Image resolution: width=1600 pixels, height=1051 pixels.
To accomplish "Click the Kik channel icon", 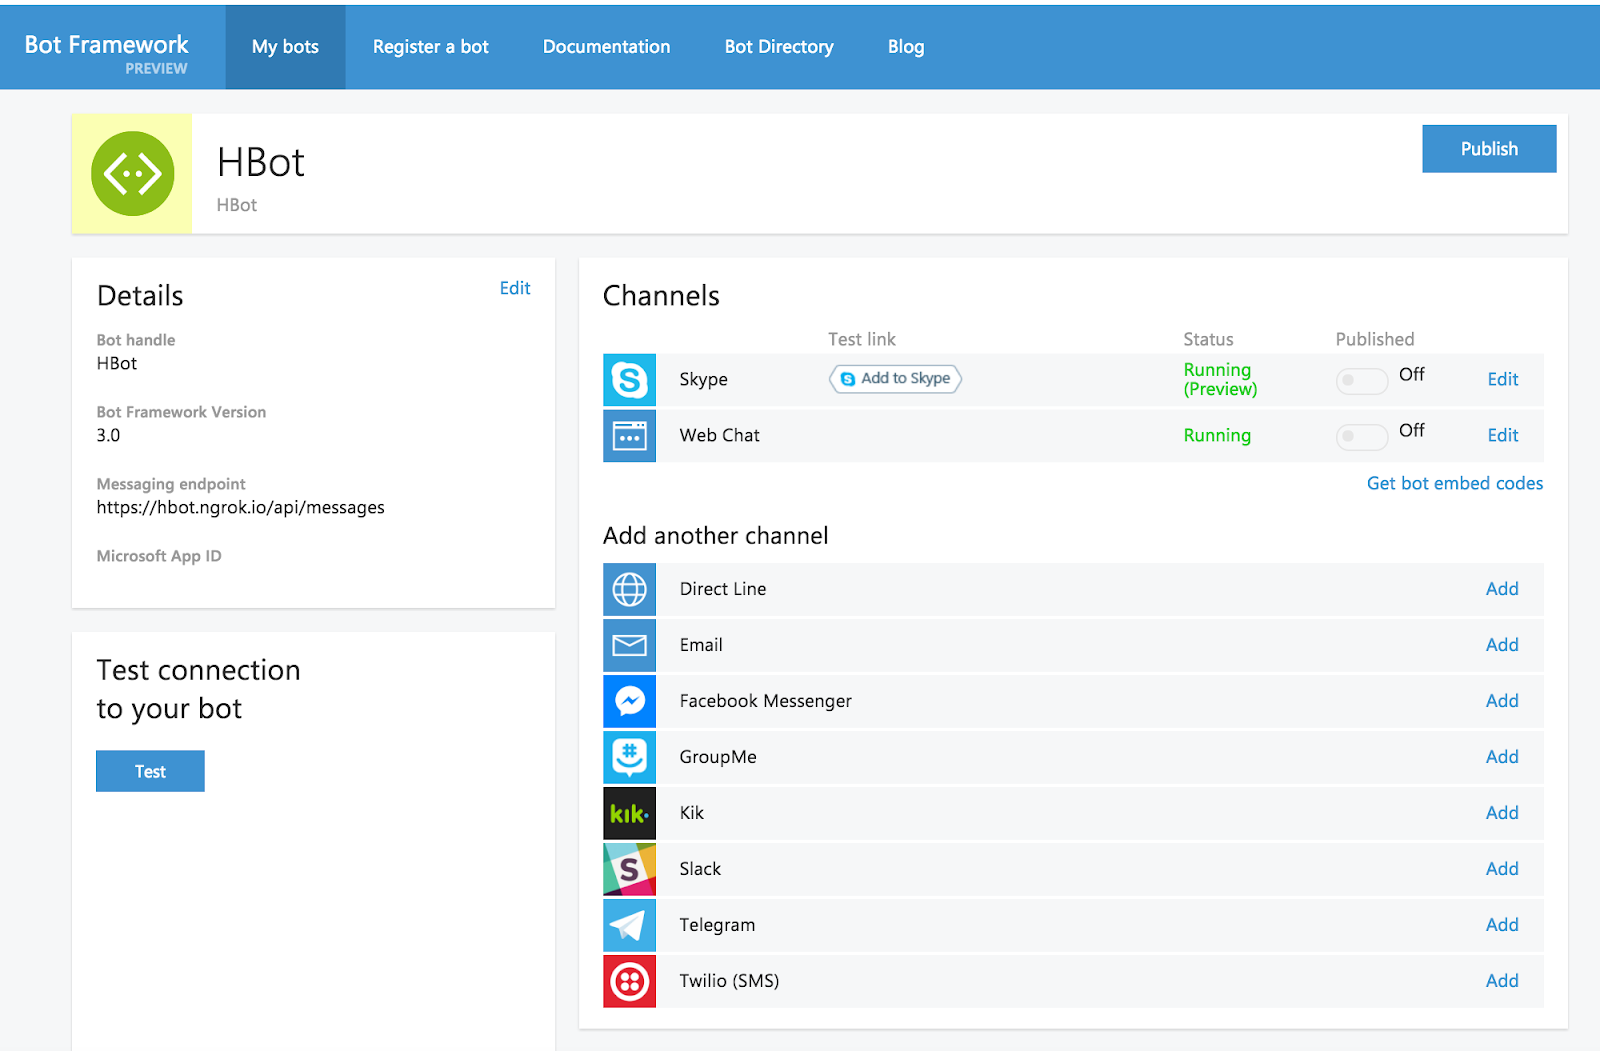I will (x=629, y=814).
